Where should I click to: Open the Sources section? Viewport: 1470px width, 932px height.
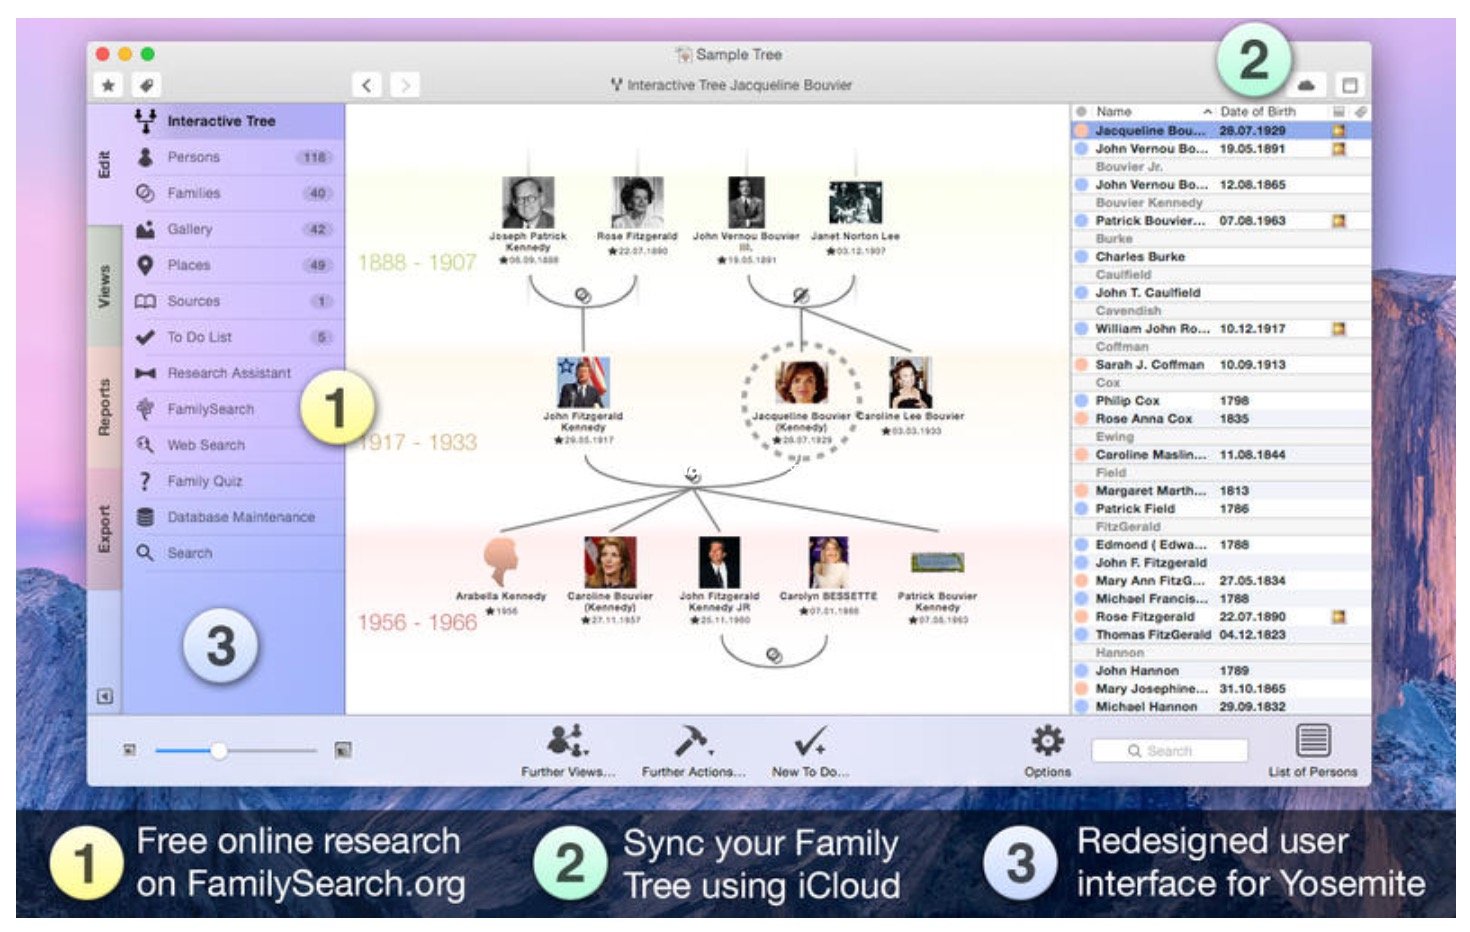[233, 301]
